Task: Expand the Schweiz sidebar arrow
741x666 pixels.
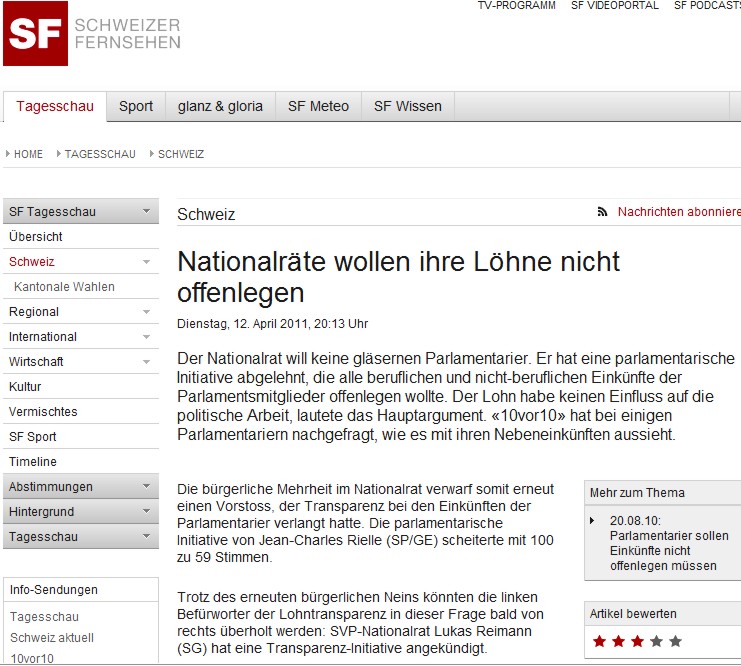Action: [x=146, y=262]
